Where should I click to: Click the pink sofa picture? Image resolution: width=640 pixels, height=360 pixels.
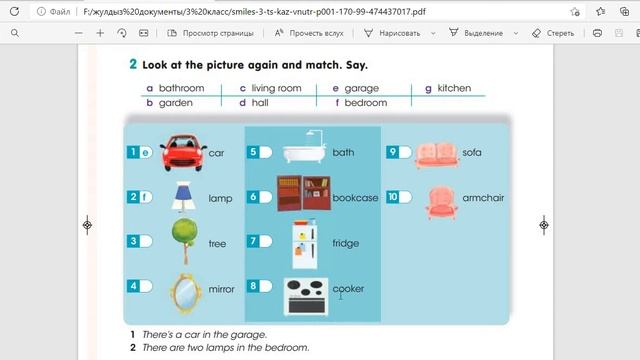pyautogui.click(x=437, y=155)
